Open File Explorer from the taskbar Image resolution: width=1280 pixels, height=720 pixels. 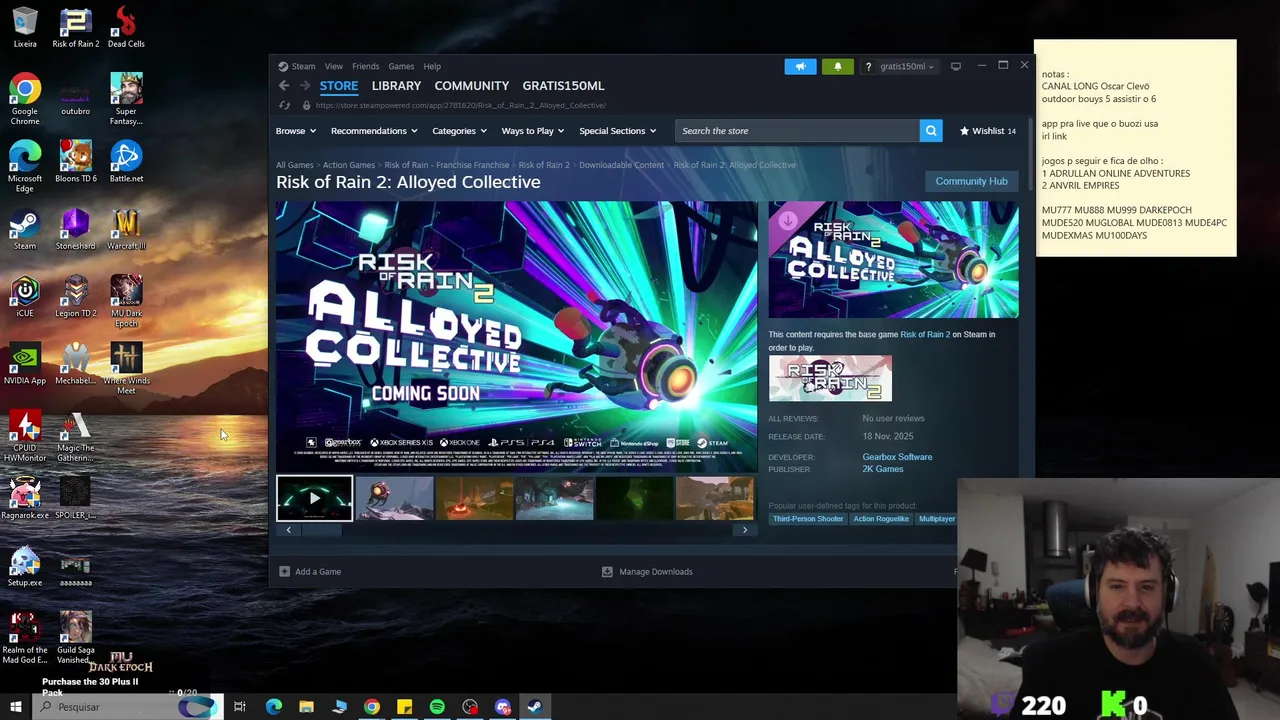(306, 707)
